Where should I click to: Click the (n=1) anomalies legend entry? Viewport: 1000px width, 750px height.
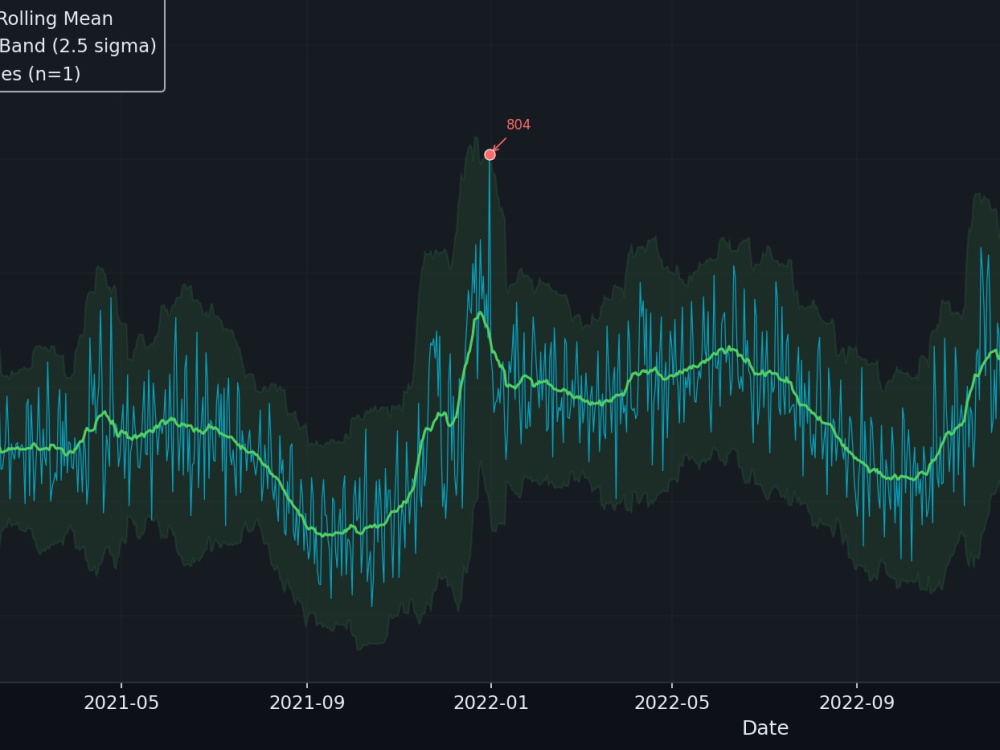point(40,74)
